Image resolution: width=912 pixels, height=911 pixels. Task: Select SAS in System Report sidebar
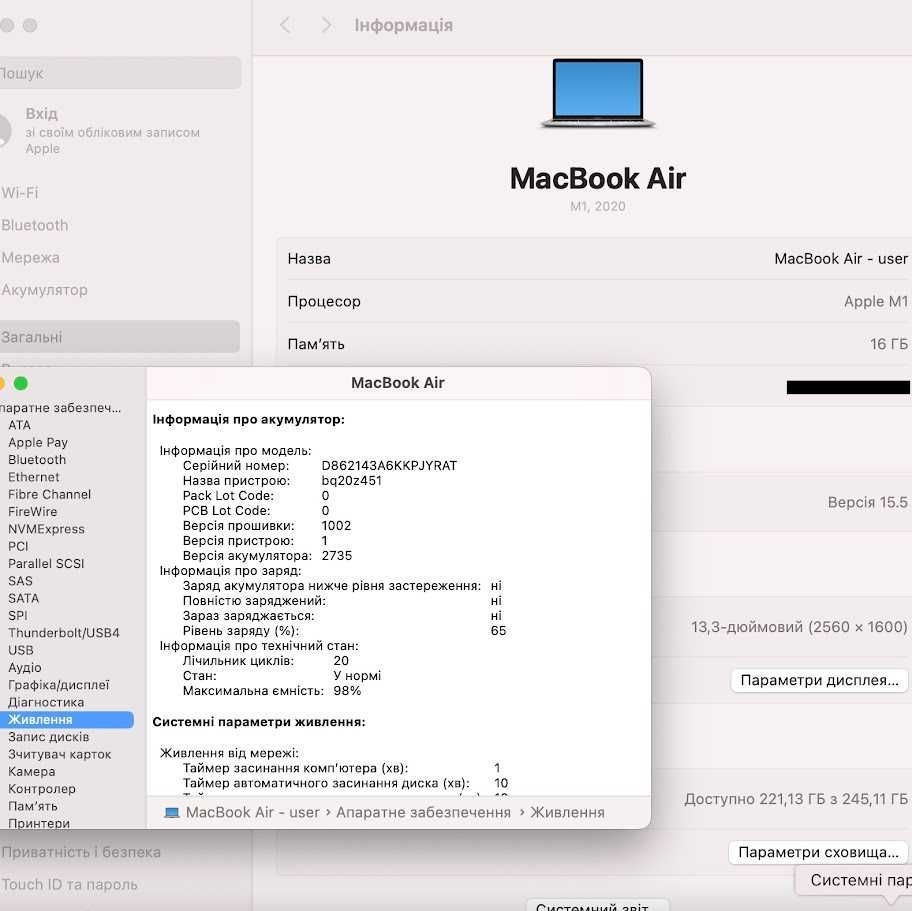20,581
